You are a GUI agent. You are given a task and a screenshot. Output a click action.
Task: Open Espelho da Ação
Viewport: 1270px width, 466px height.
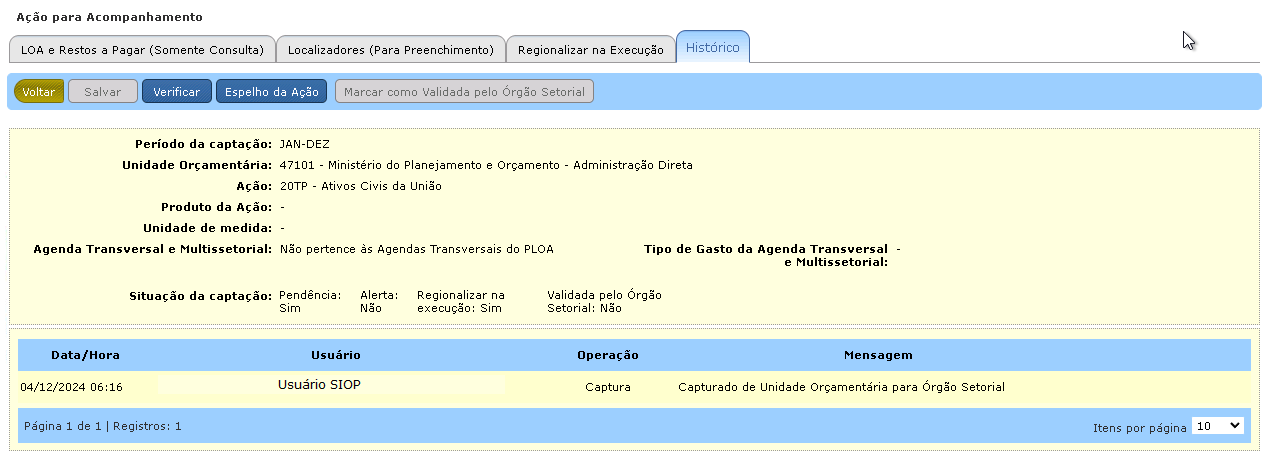271,92
